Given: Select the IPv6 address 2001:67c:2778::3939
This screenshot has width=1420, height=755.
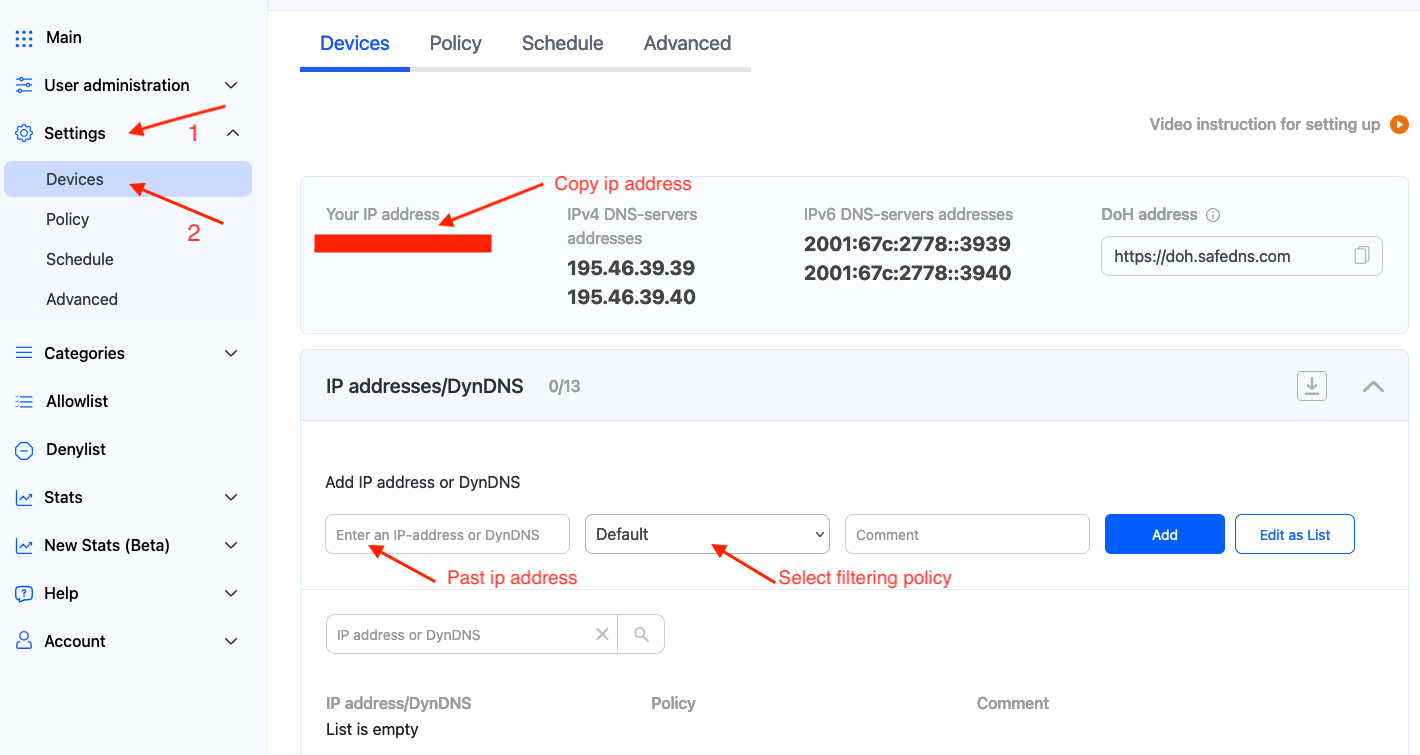Looking at the screenshot, I should [x=907, y=244].
